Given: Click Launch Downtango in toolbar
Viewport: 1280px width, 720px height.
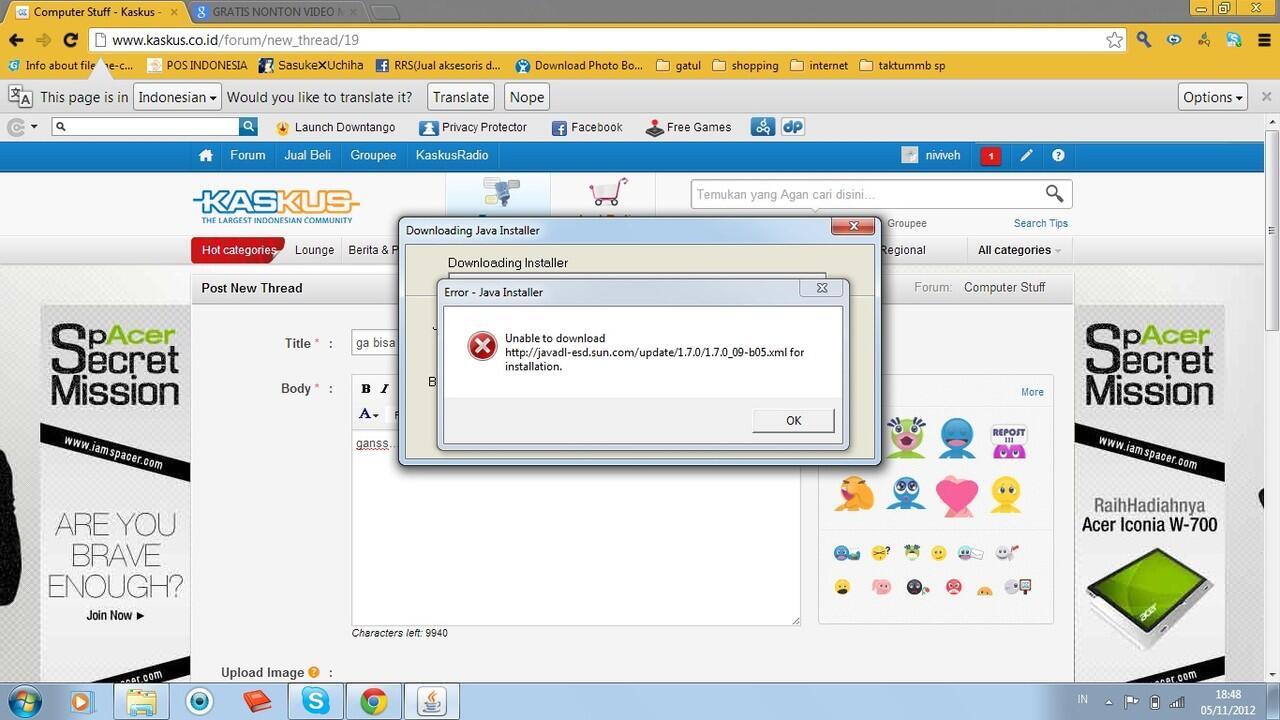Looking at the screenshot, I should [x=335, y=127].
